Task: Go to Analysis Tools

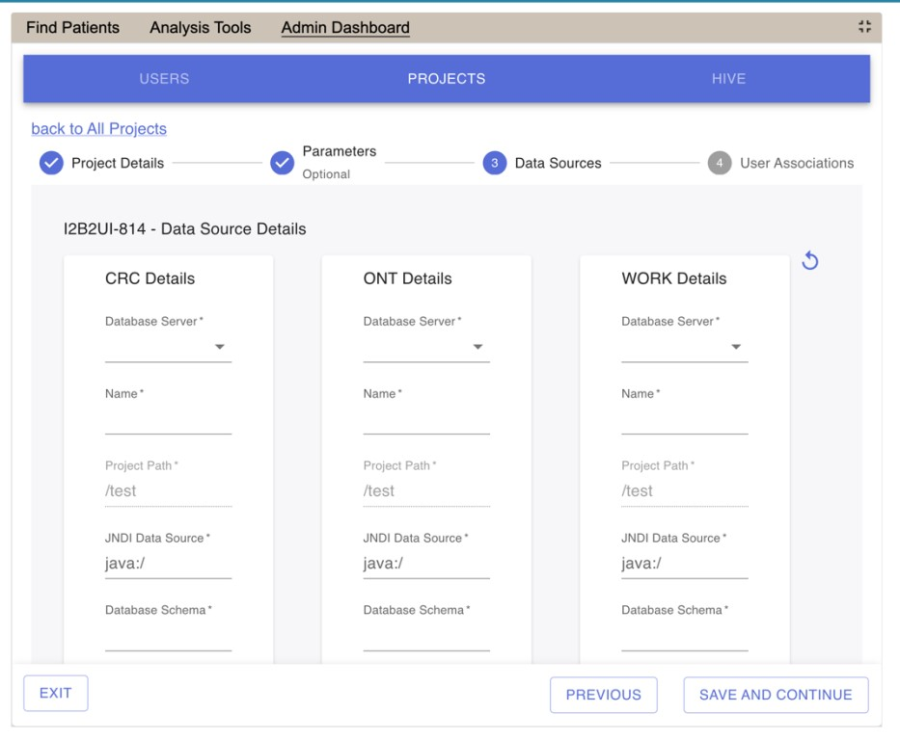Action: [x=200, y=28]
